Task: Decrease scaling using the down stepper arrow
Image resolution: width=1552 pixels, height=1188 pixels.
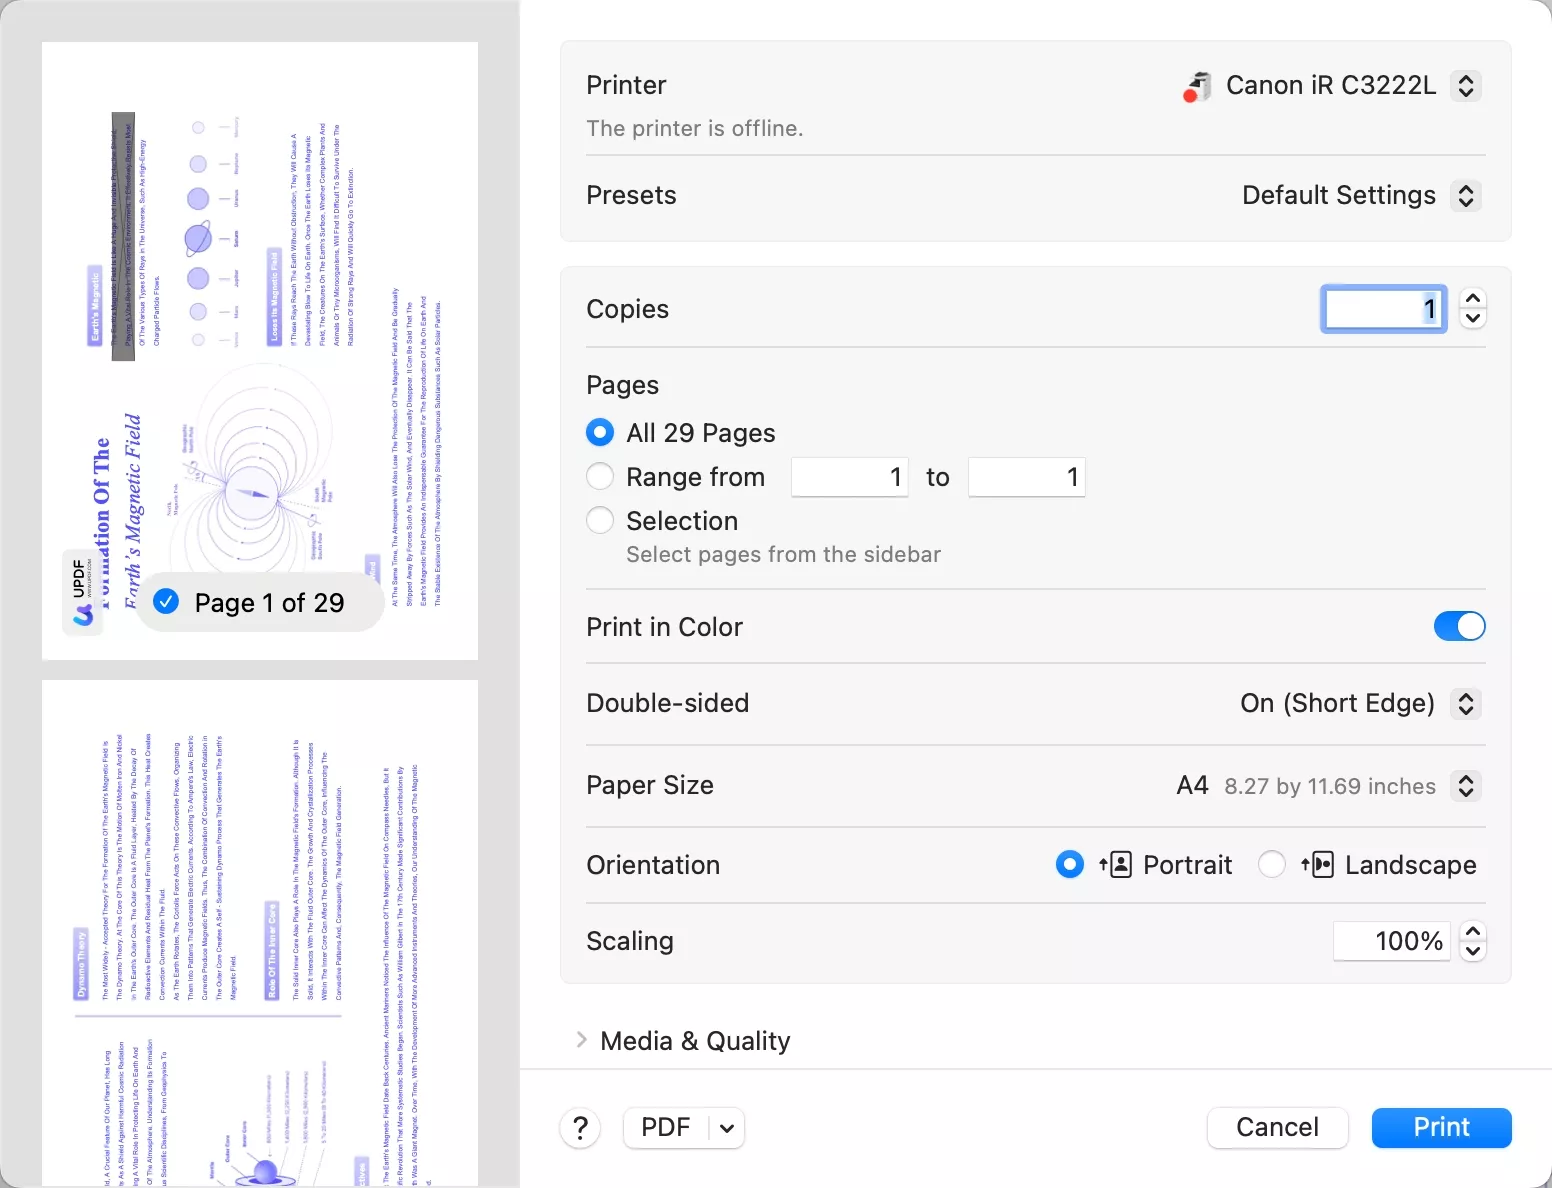Action: [x=1472, y=952]
